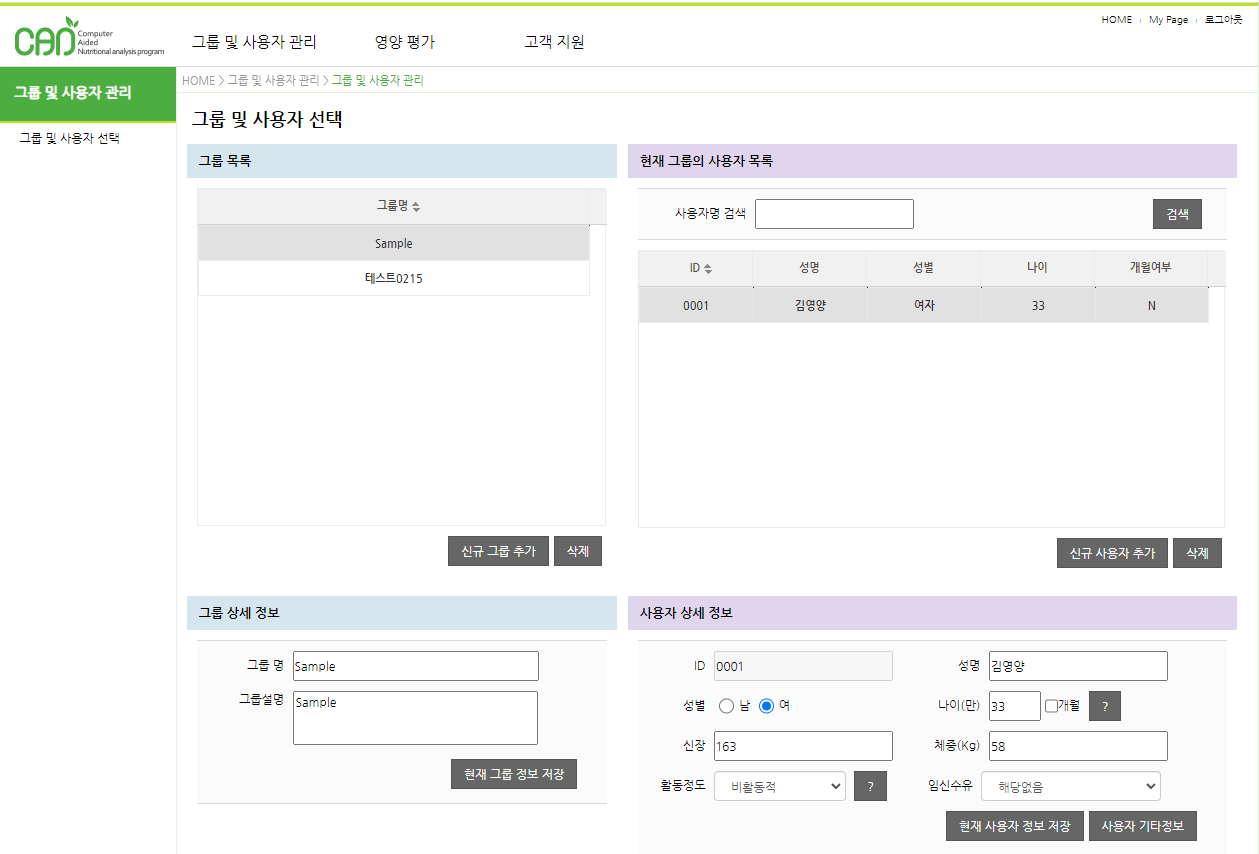Select the 테스트0215 group row

(x=393, y=279)
